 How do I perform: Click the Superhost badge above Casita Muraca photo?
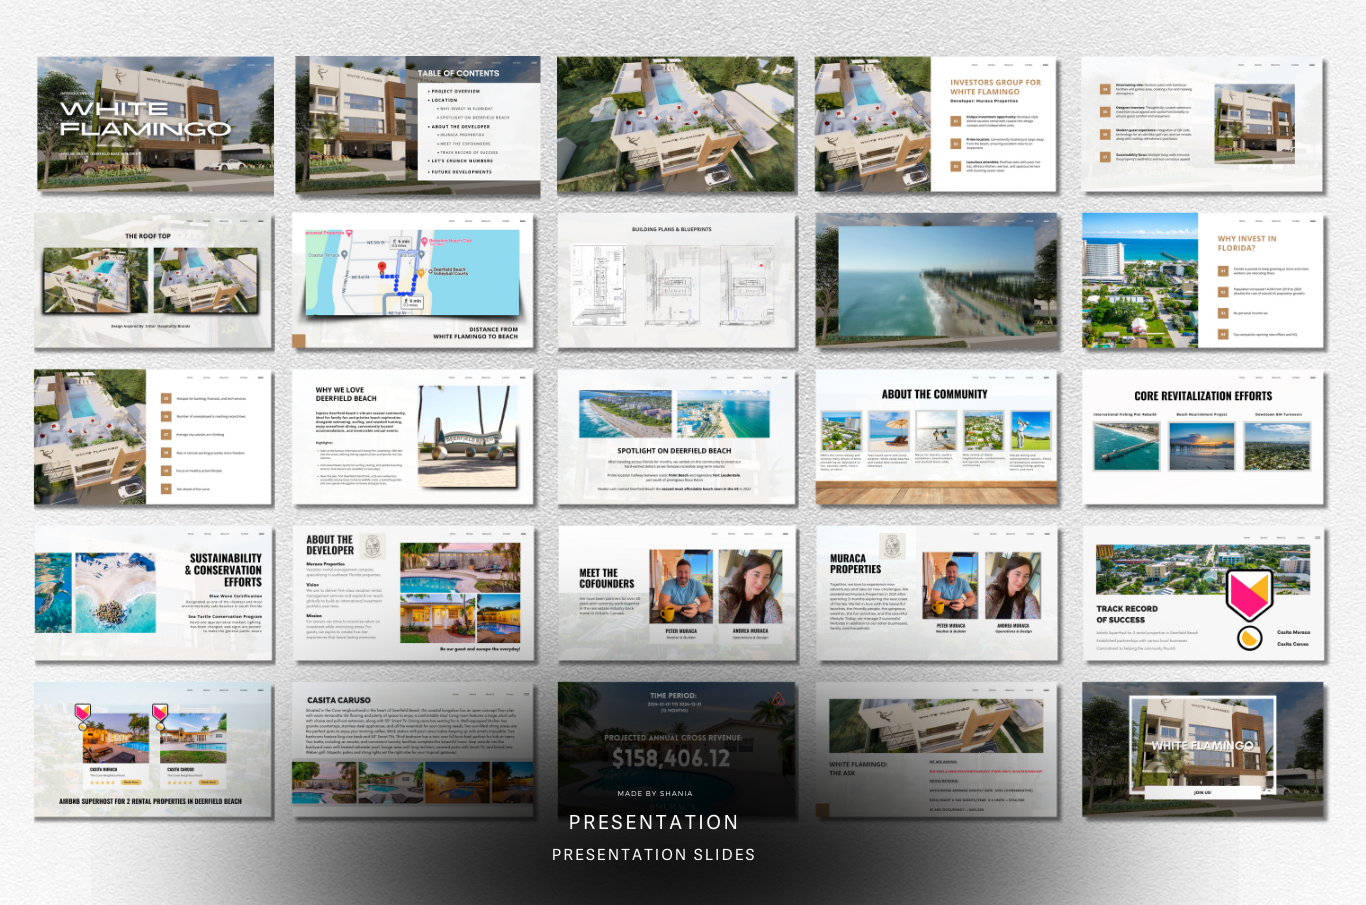83,712
